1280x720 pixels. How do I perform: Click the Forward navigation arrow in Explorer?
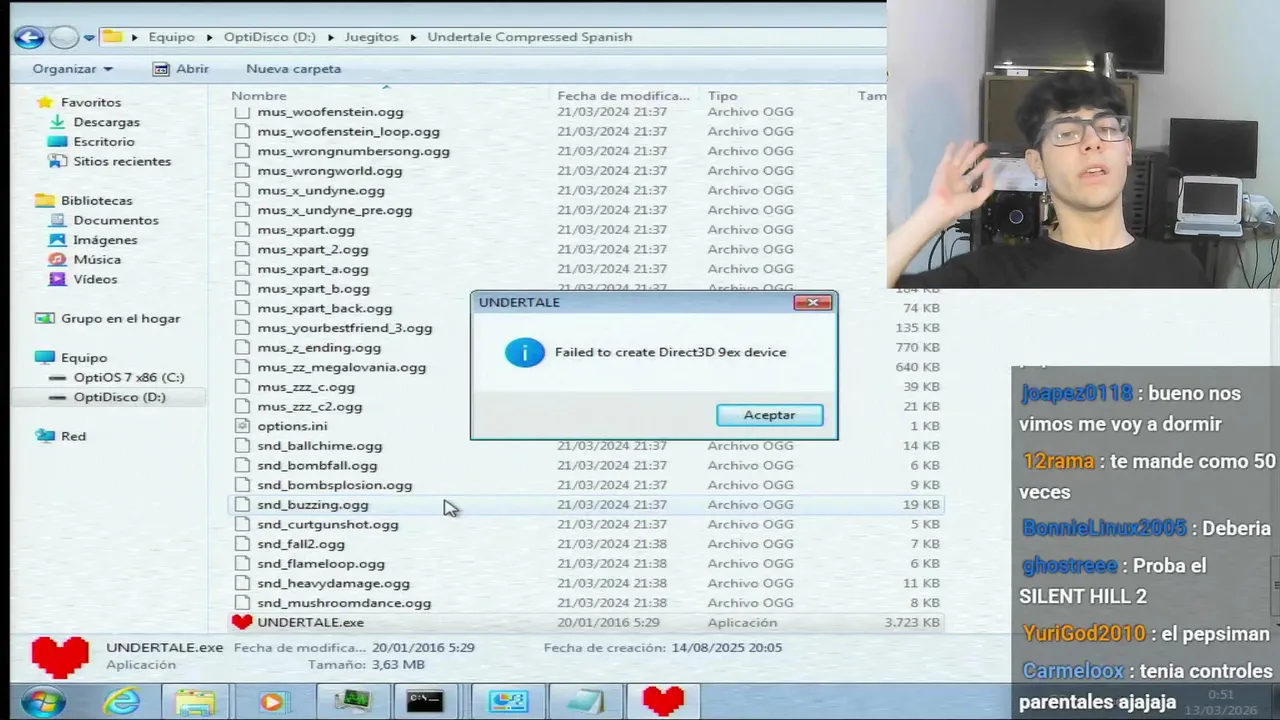[x=64, y=38]
